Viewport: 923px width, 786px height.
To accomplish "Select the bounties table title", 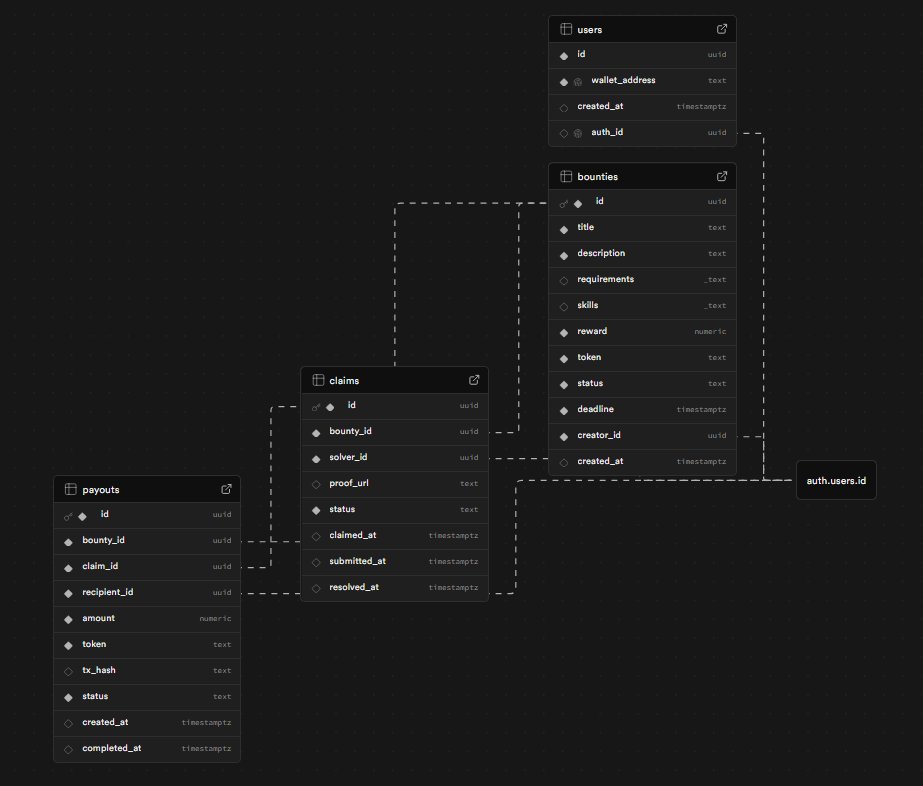I will click(597, 177).
